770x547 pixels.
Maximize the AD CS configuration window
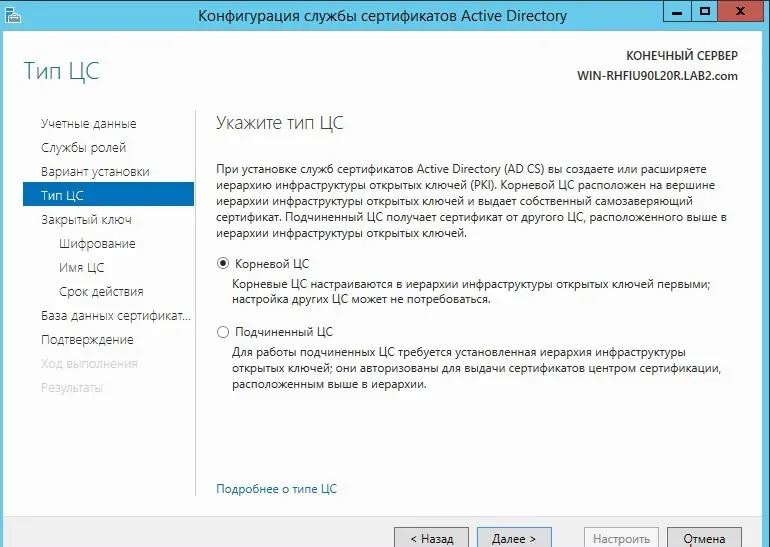coord(705,12)
